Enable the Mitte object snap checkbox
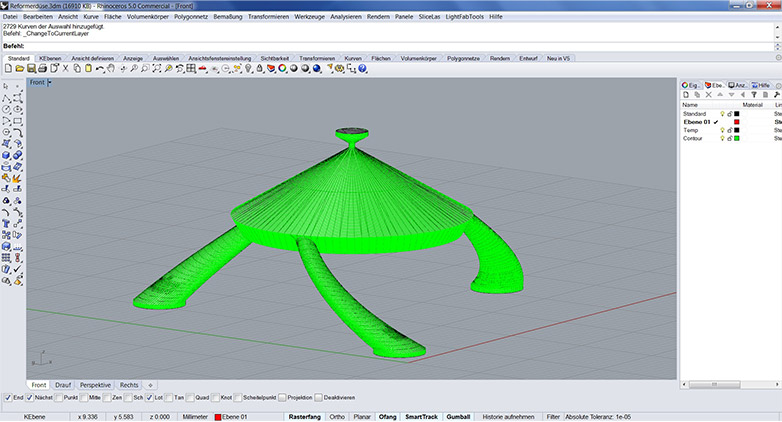The height and width of the screenshot is (422, 782). coord(83,398)
